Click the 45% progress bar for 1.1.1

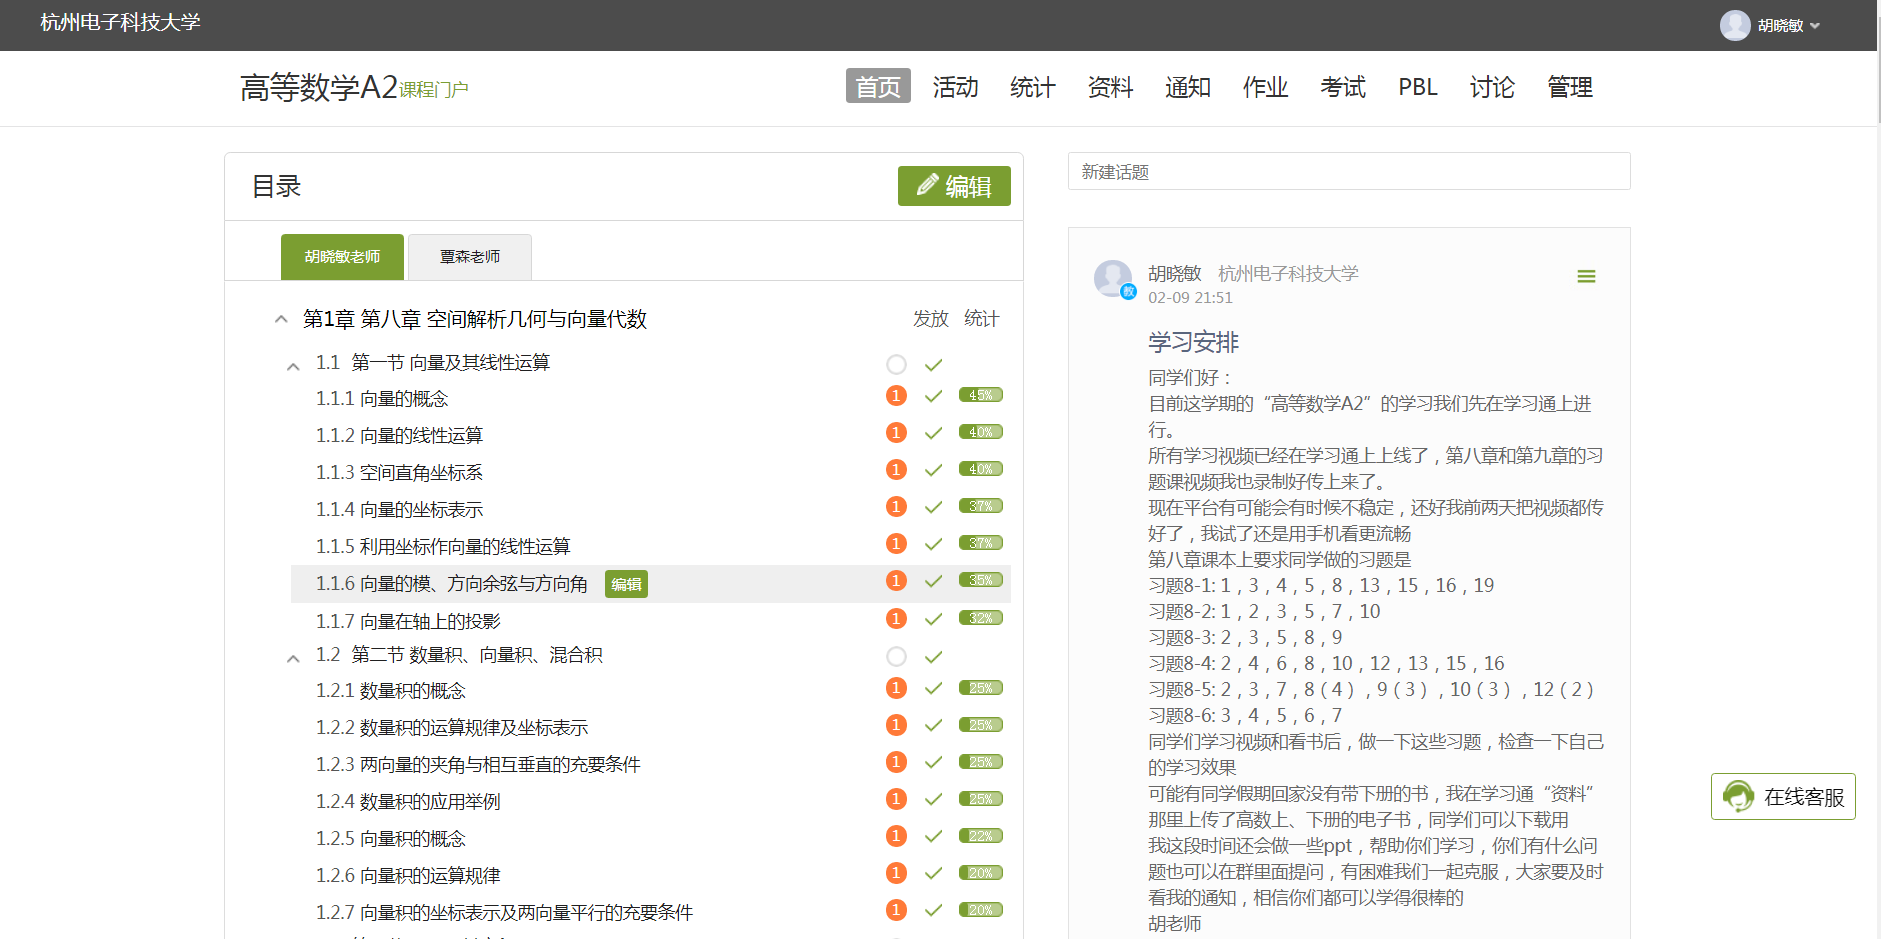(x=981, y=395)
